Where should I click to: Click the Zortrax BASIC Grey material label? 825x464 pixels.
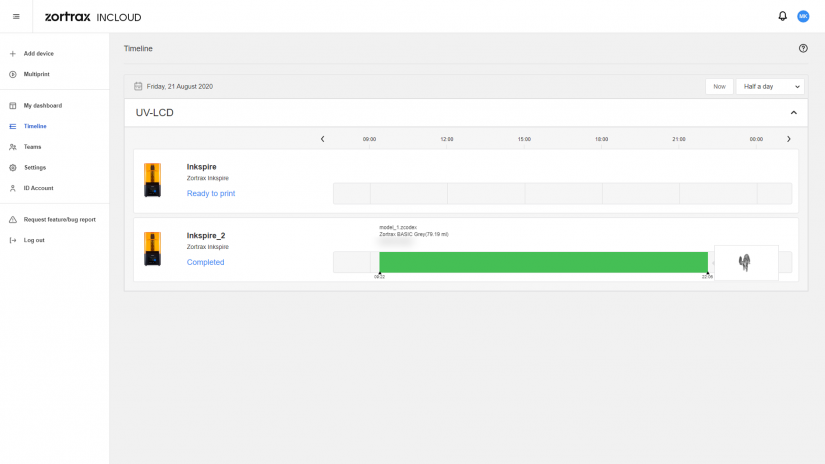click(414, 234)
